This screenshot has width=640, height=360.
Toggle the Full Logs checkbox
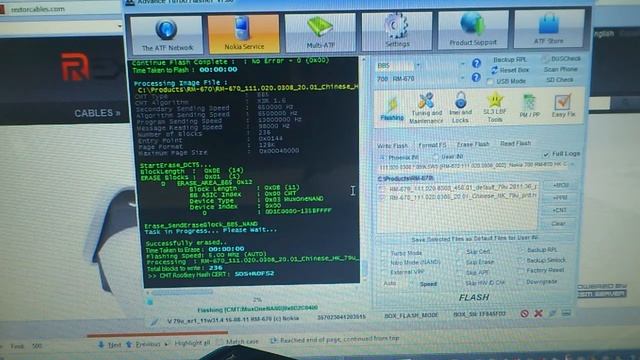tap(546, 154)
